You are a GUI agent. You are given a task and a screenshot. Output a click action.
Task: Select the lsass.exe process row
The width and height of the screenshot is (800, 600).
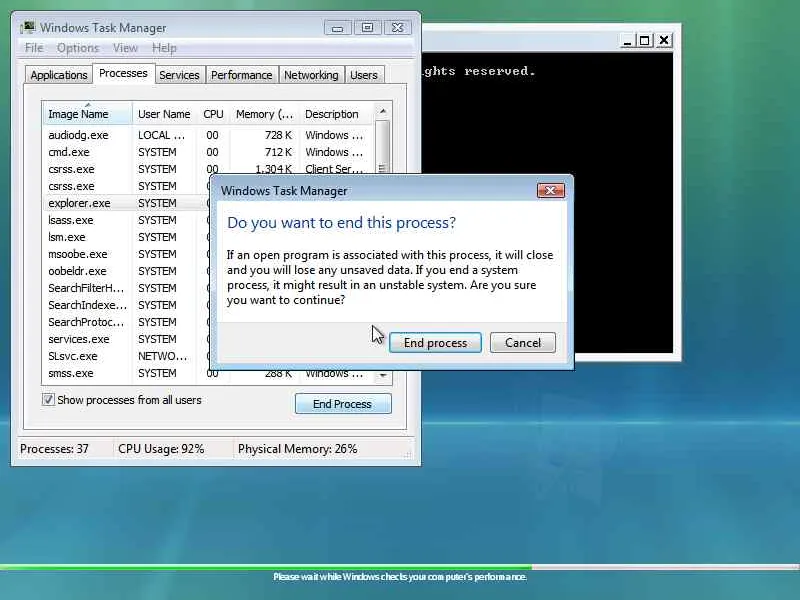(x=126, y=220)
